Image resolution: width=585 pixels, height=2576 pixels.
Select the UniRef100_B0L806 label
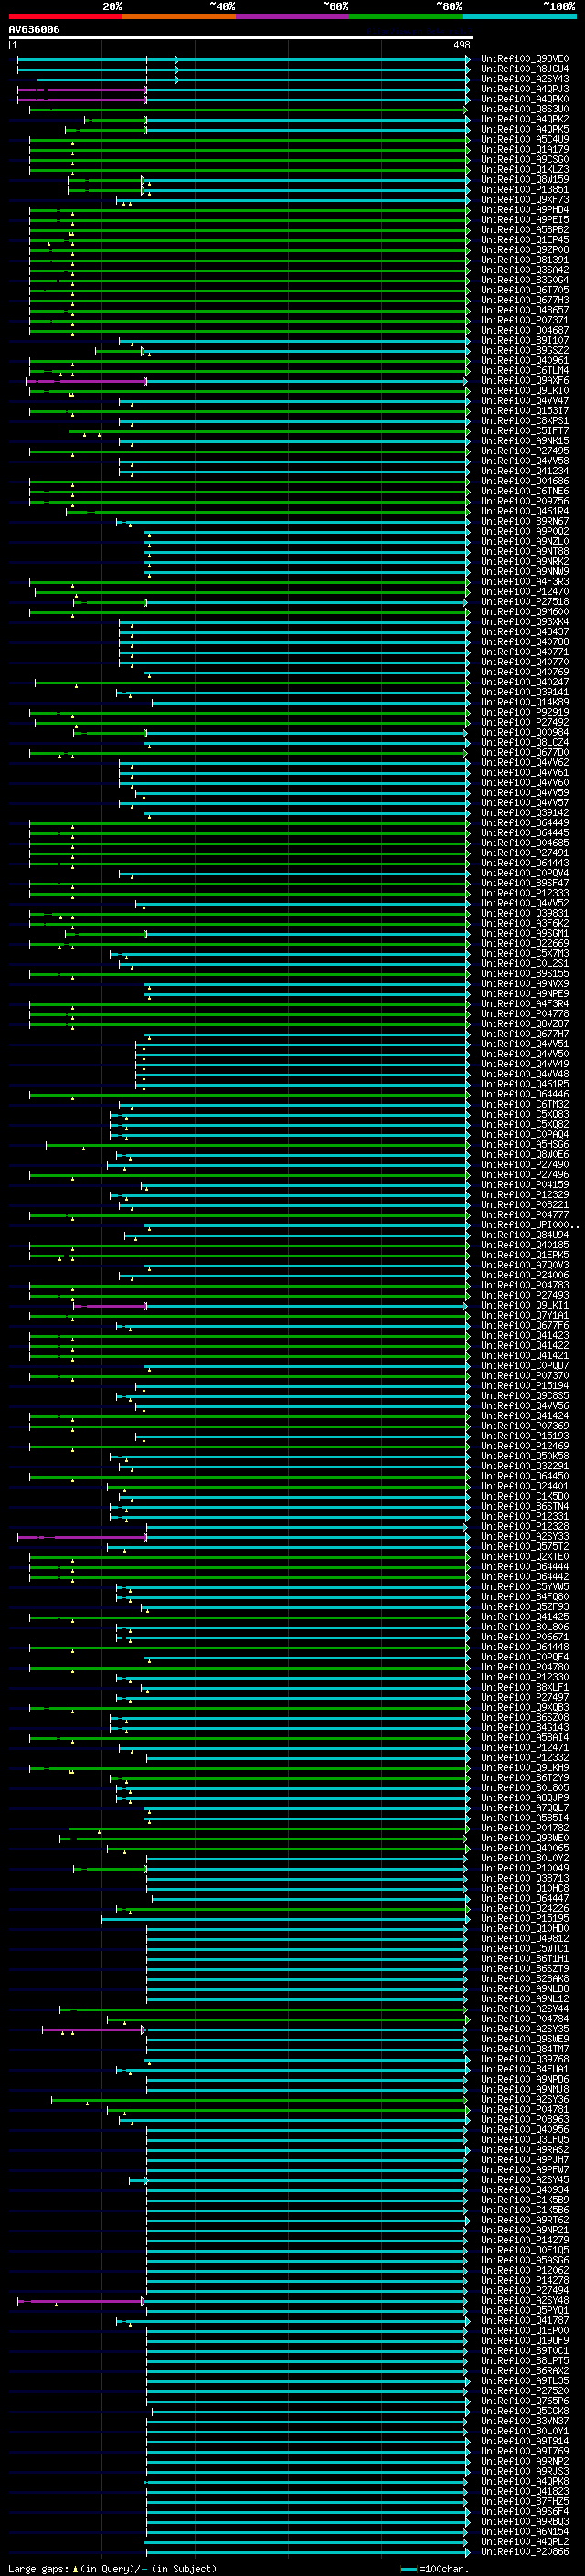pos(524,1627)
